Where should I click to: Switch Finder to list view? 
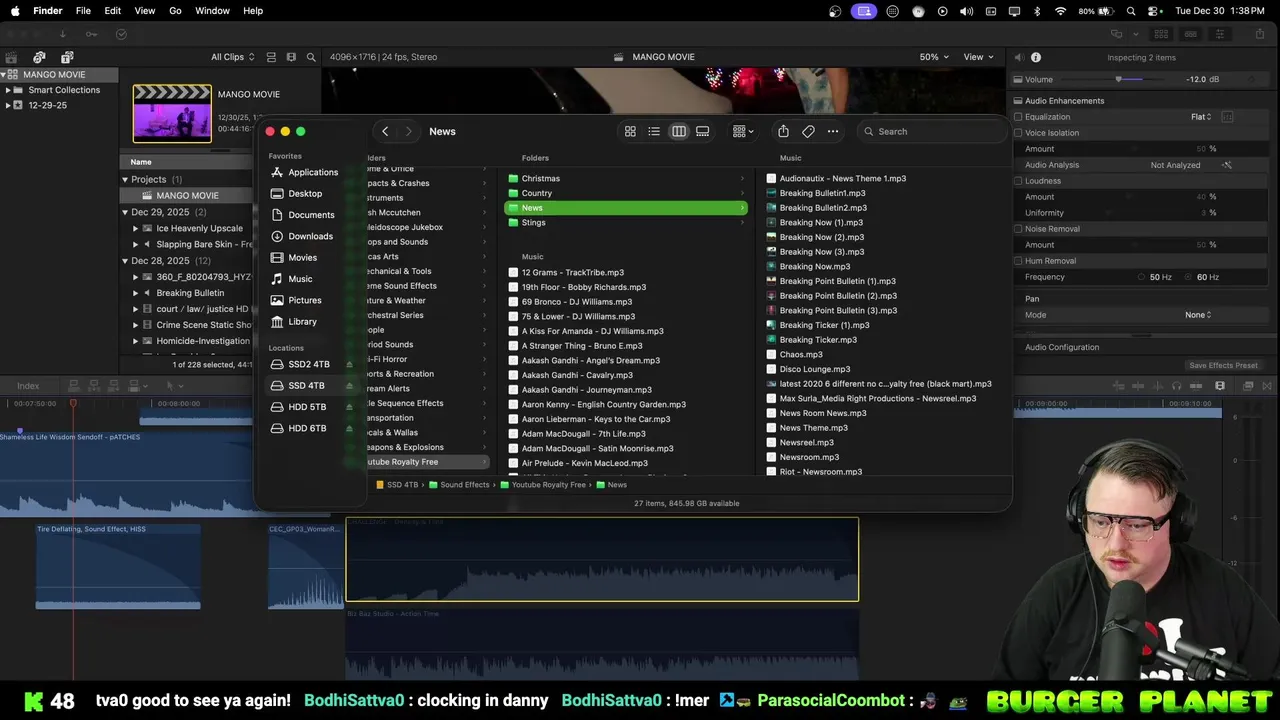(x=654, y=131)
